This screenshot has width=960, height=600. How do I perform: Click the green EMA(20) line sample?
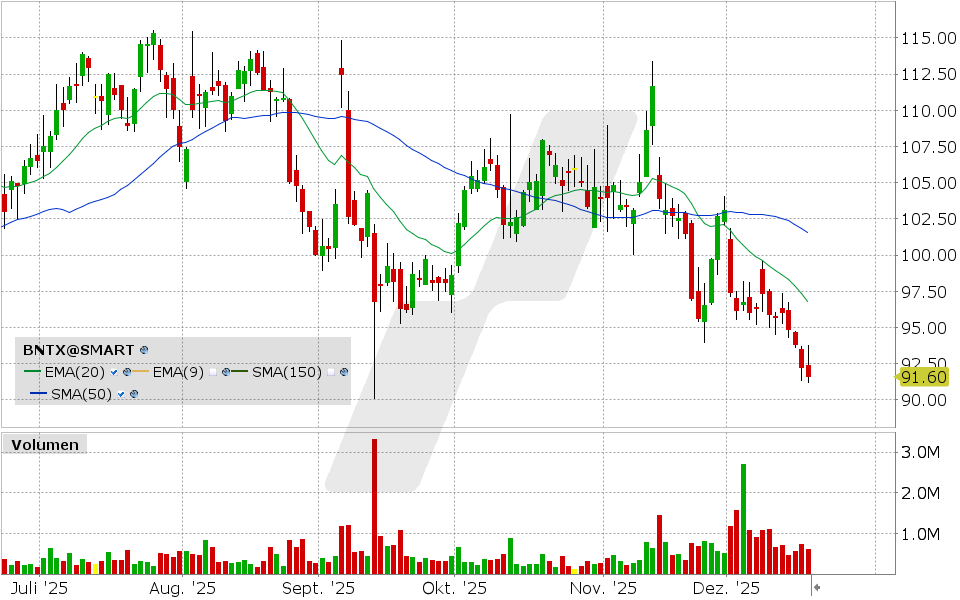point(32,371)
